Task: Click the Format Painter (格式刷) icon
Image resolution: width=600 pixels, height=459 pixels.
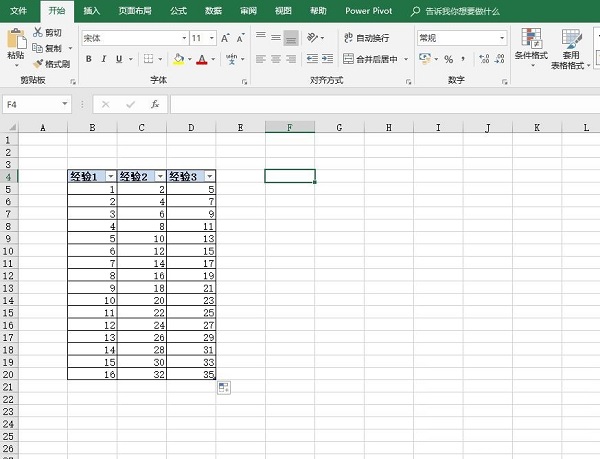Action: [x=37, y=64]
